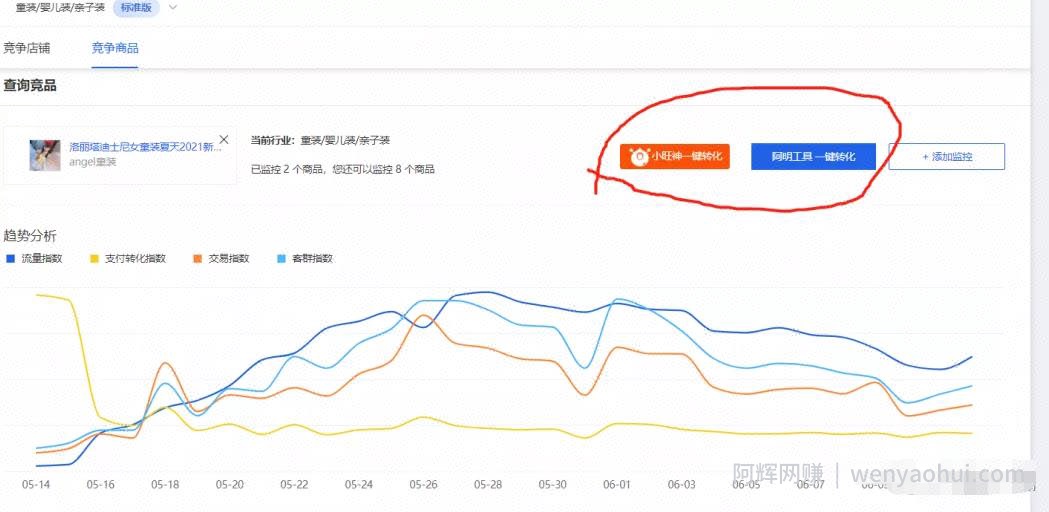Select the 竞争商品 tab
The image size is (1049, 512).
tap(115, 48)
